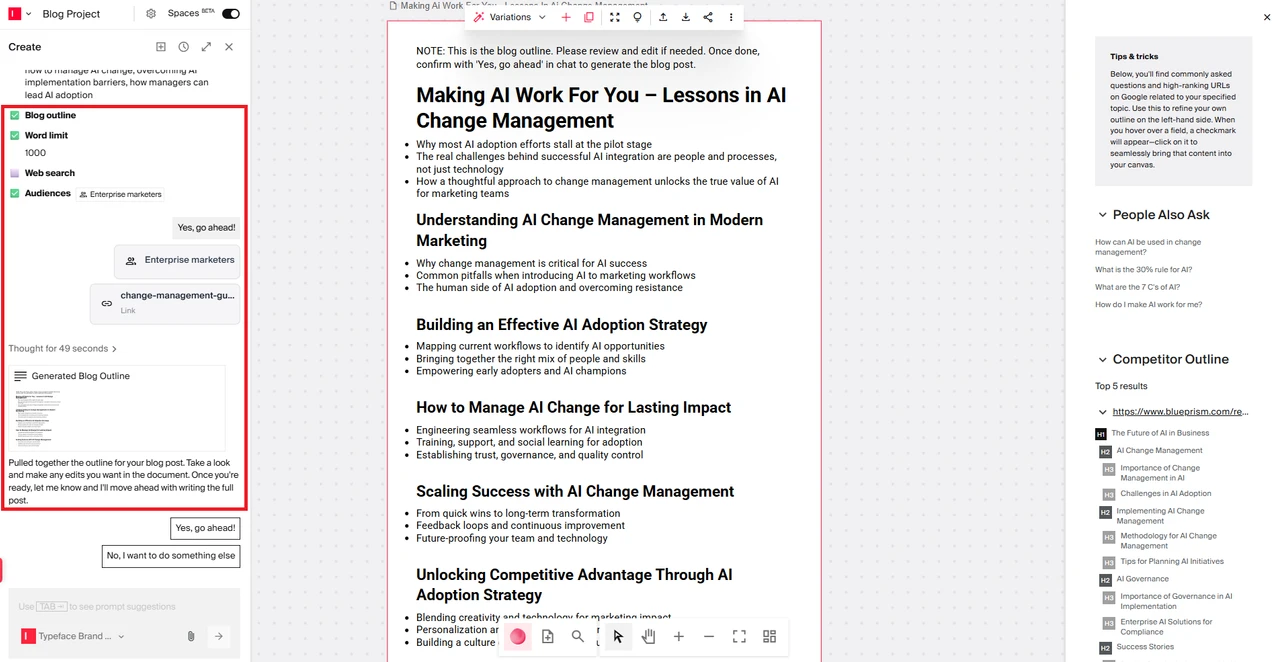The image size is (1272, 662).
Task: Open the blueprism.com competitor URL link
Action: [x=1180, y=412]
